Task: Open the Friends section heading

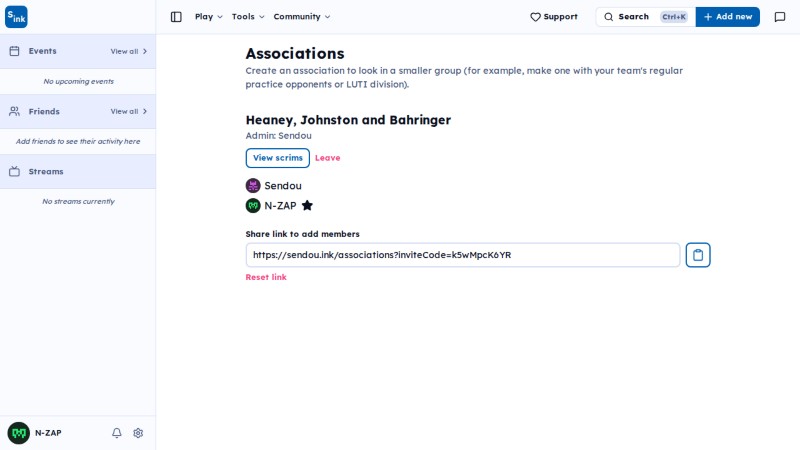Action: (x=44, y=111)
